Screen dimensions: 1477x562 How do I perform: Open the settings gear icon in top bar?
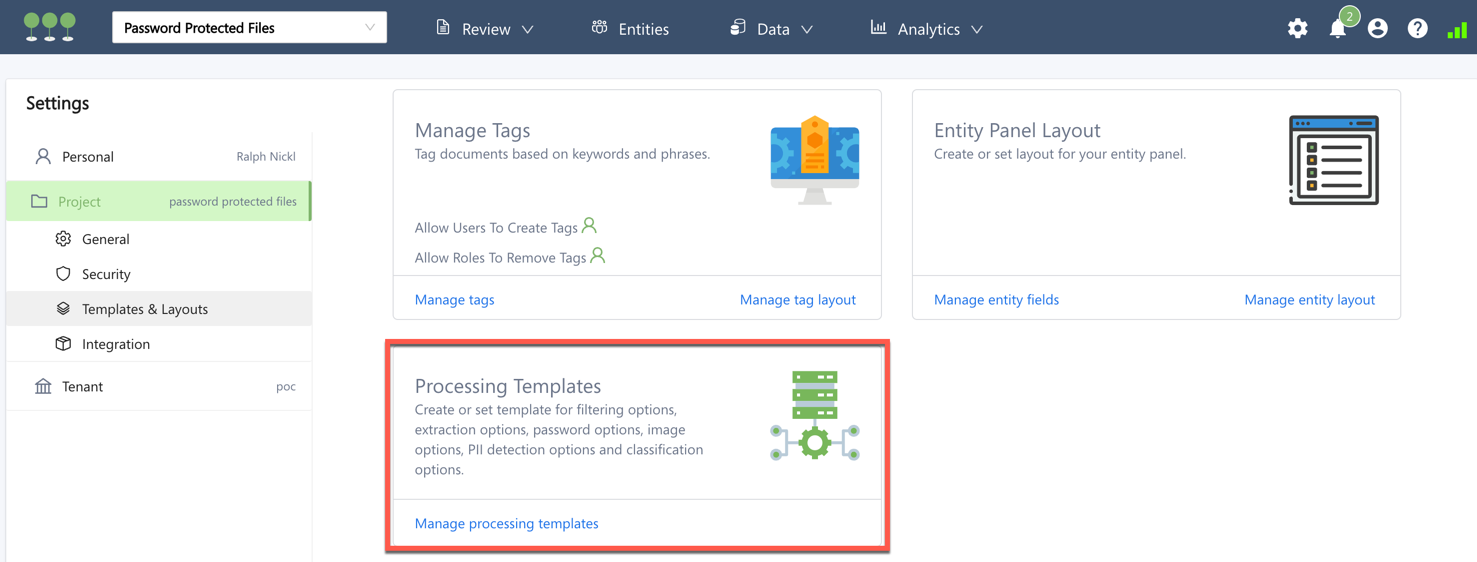point(1297,28)
